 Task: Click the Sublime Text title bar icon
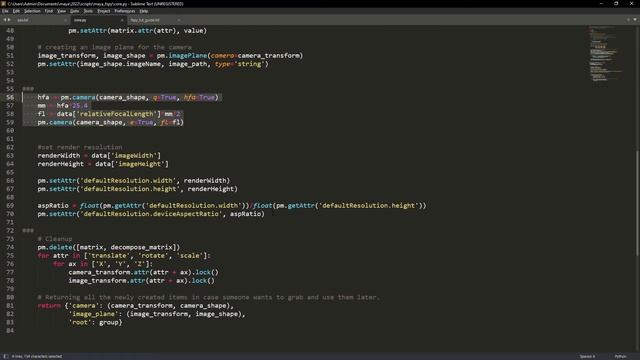click(4, 3)
